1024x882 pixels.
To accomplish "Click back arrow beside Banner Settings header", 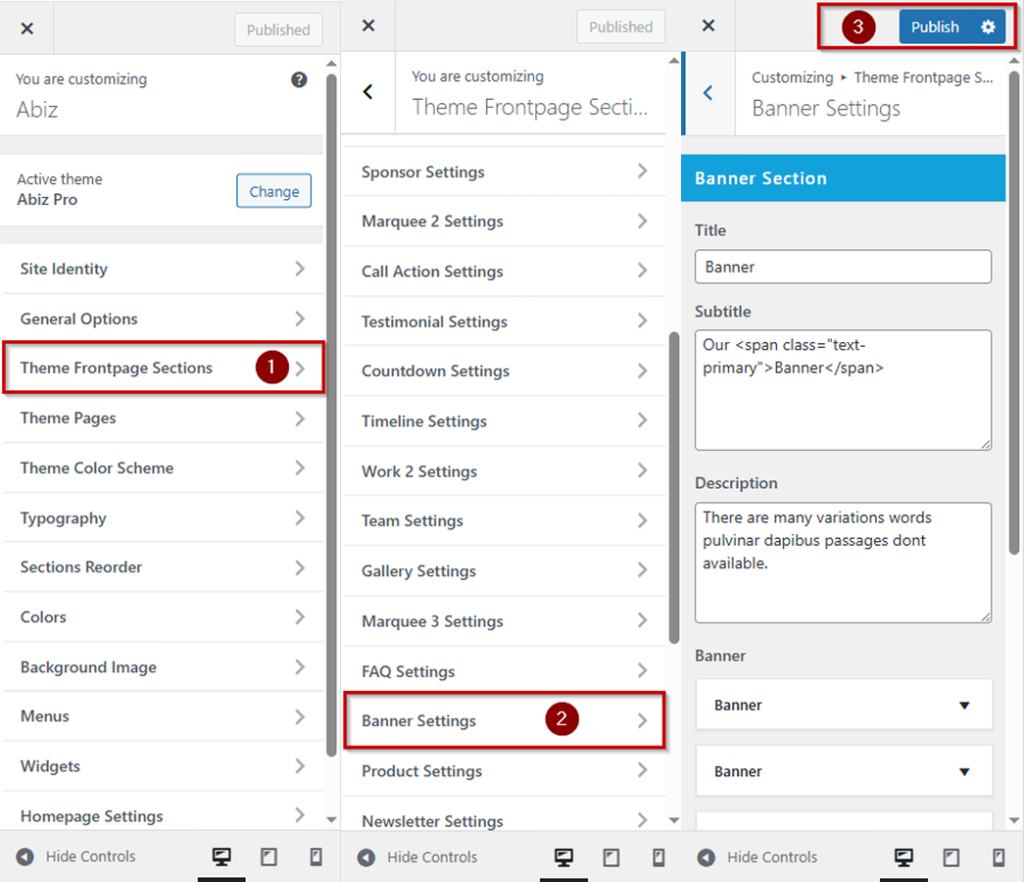I will [x=708, y=93].
